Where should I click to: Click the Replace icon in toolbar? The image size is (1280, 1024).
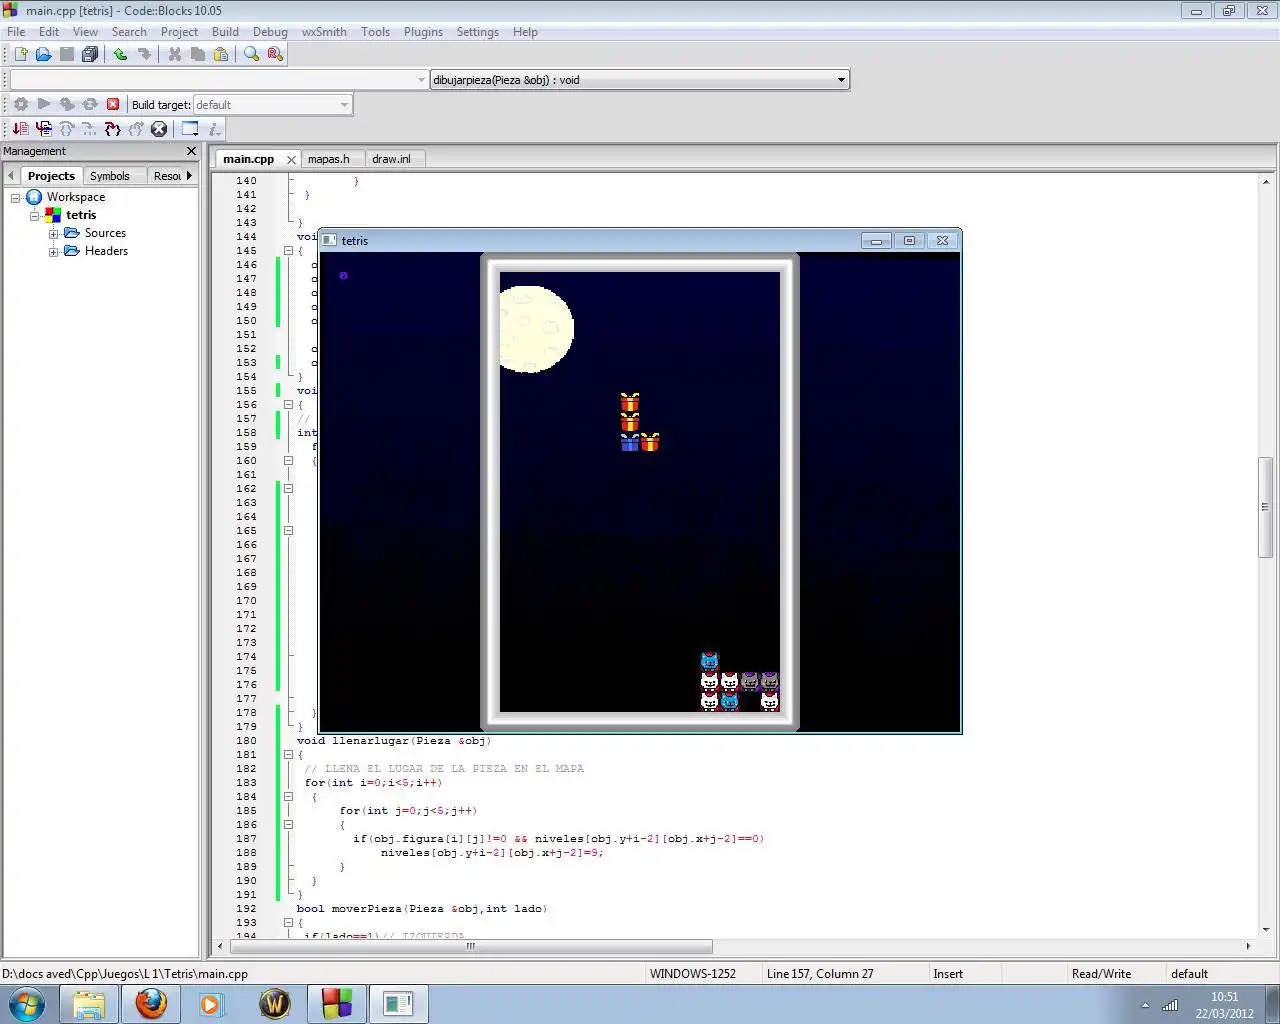coord(275,54)
